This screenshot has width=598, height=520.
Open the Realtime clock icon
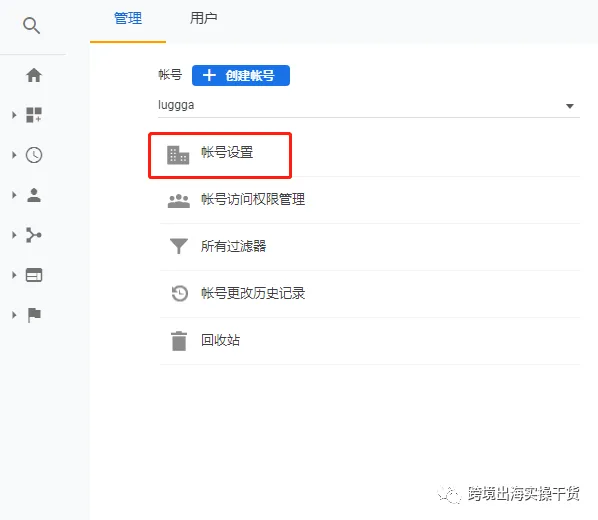34,155
